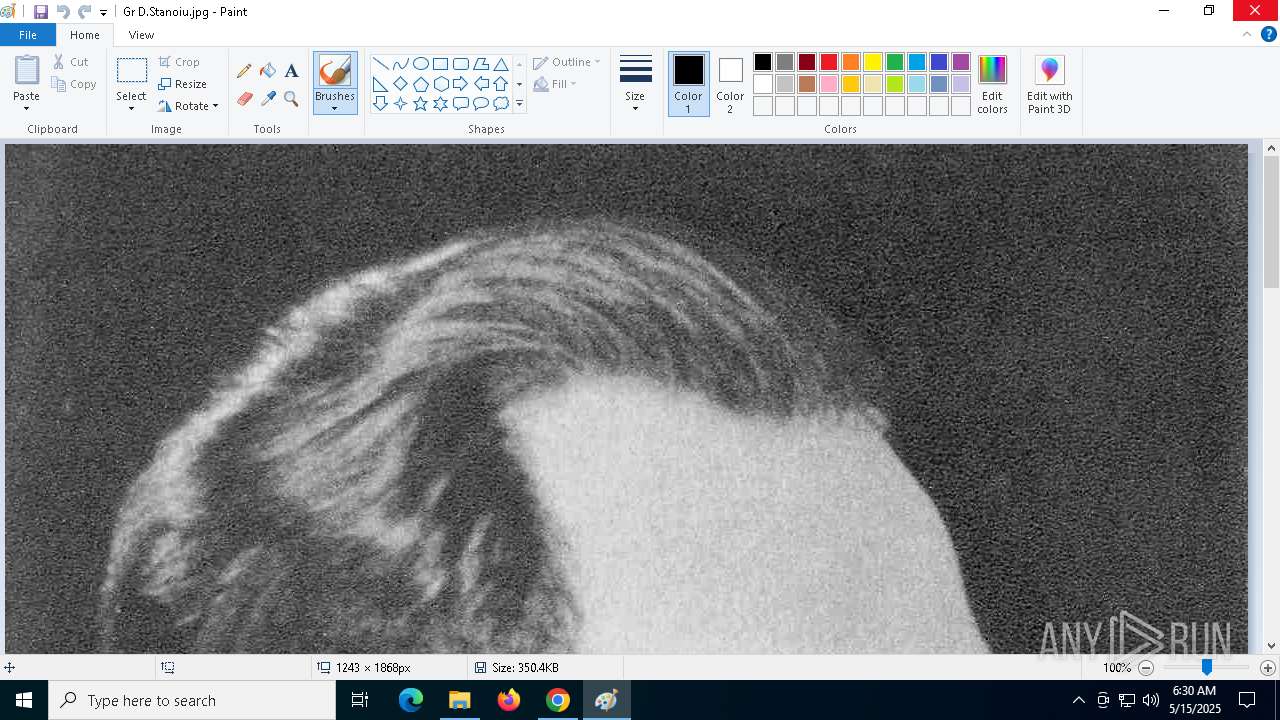Open the shape Outline dropdown

[x=567, y=62]
